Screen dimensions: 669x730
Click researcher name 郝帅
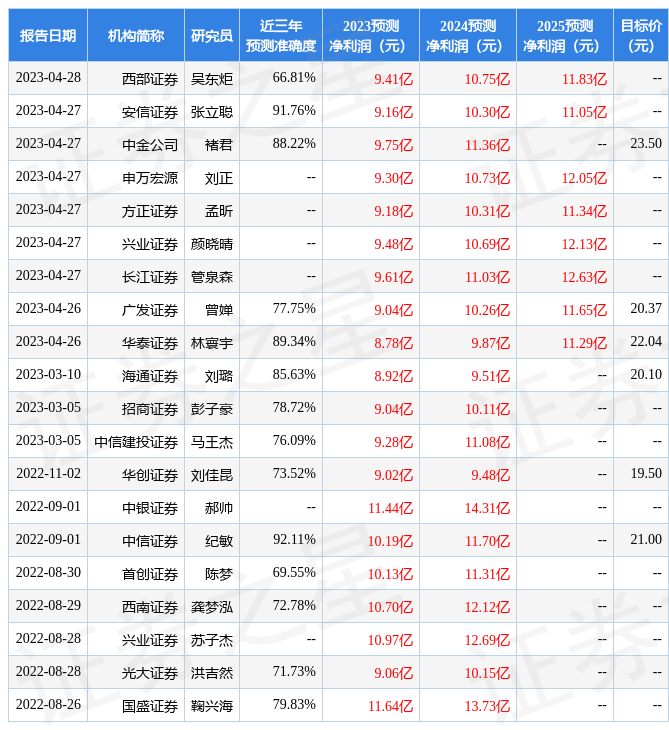[x=219, y=508]
